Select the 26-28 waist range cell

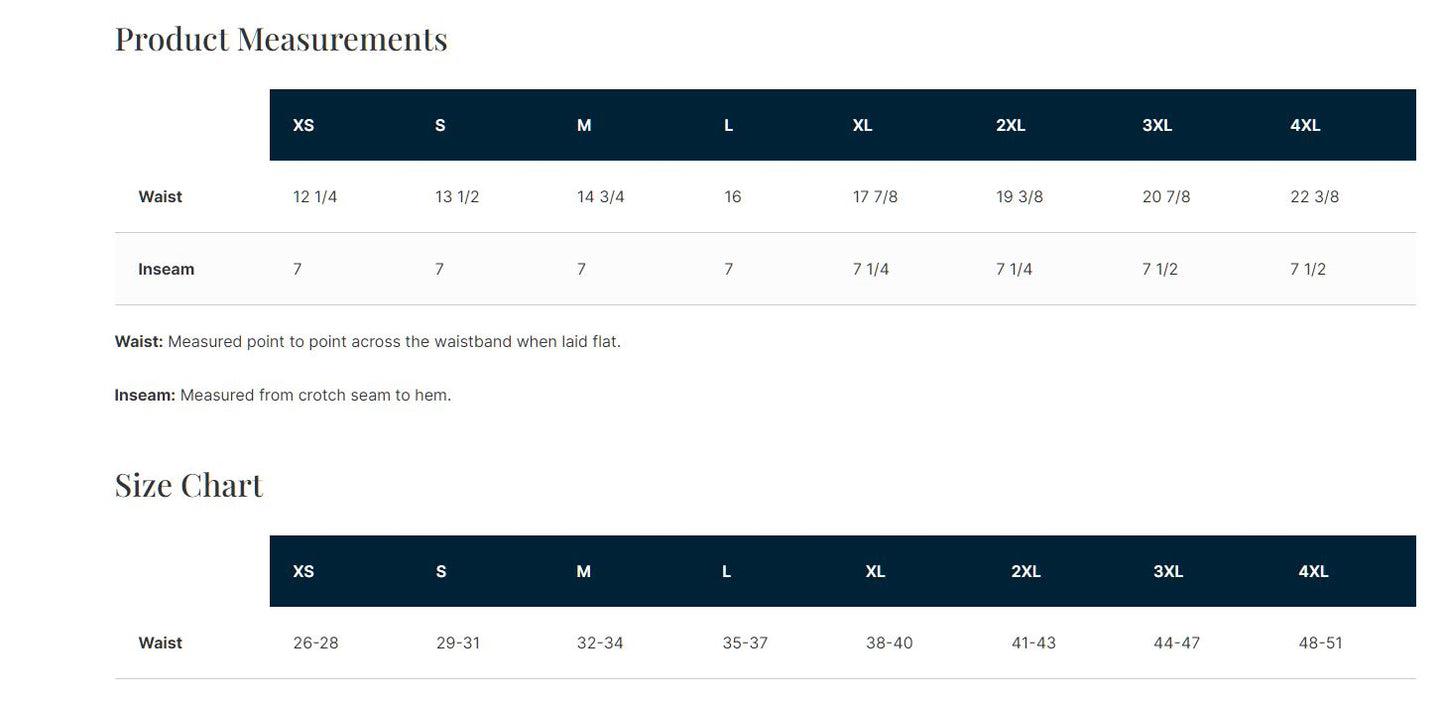coord(315,643)
